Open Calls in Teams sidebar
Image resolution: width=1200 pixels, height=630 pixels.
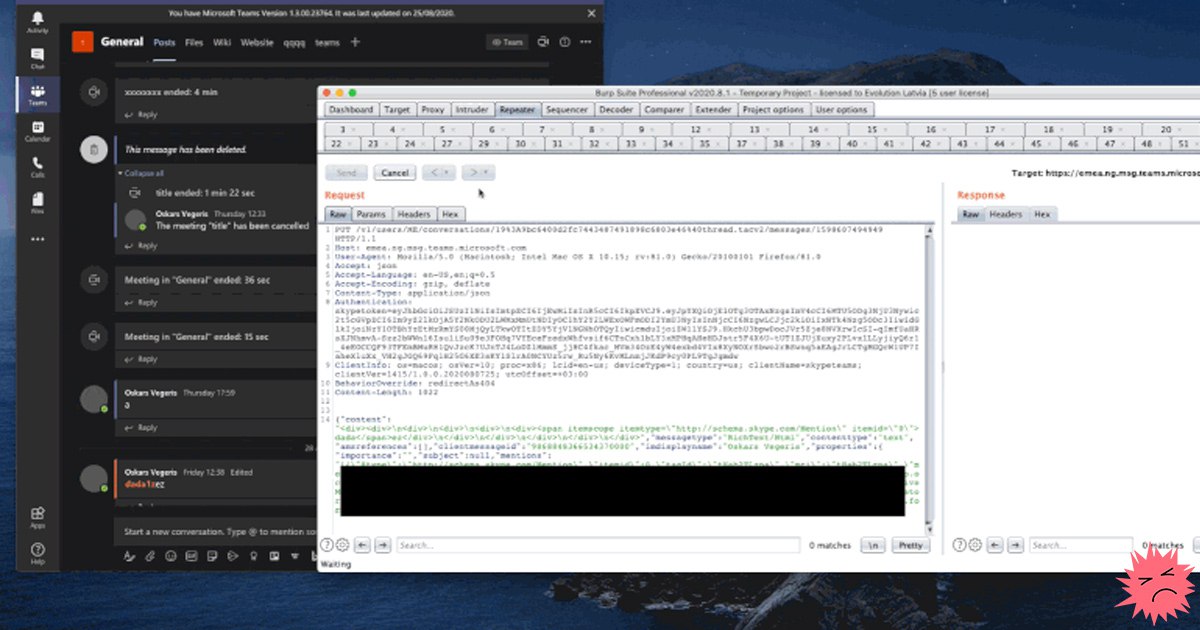click(x=37, y=167)
